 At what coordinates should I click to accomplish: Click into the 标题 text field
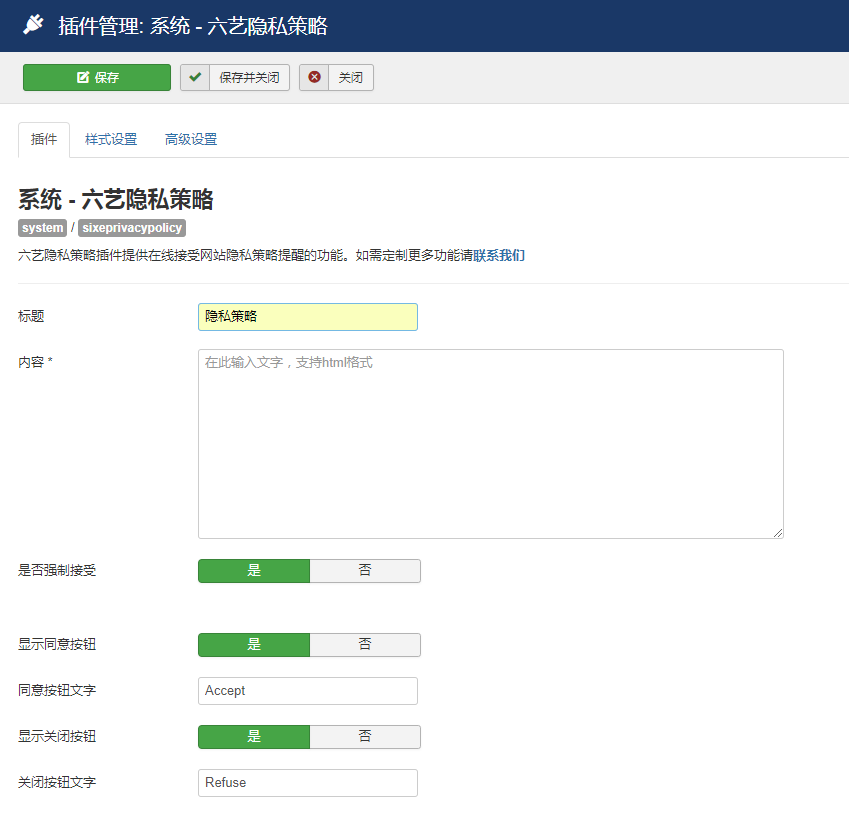[308, 316]
